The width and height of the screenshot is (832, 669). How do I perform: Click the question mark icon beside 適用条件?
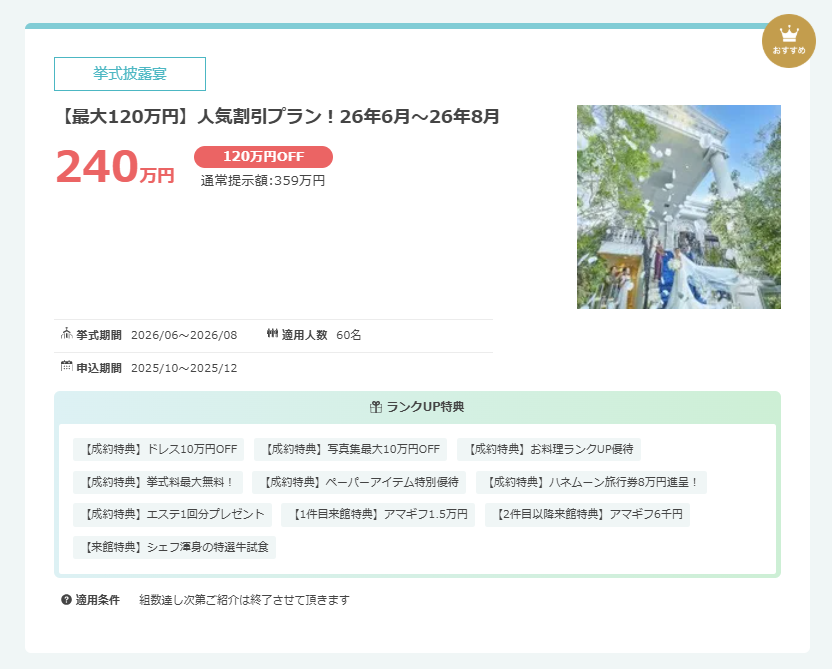pyautogui.click(x=66, y=600)
